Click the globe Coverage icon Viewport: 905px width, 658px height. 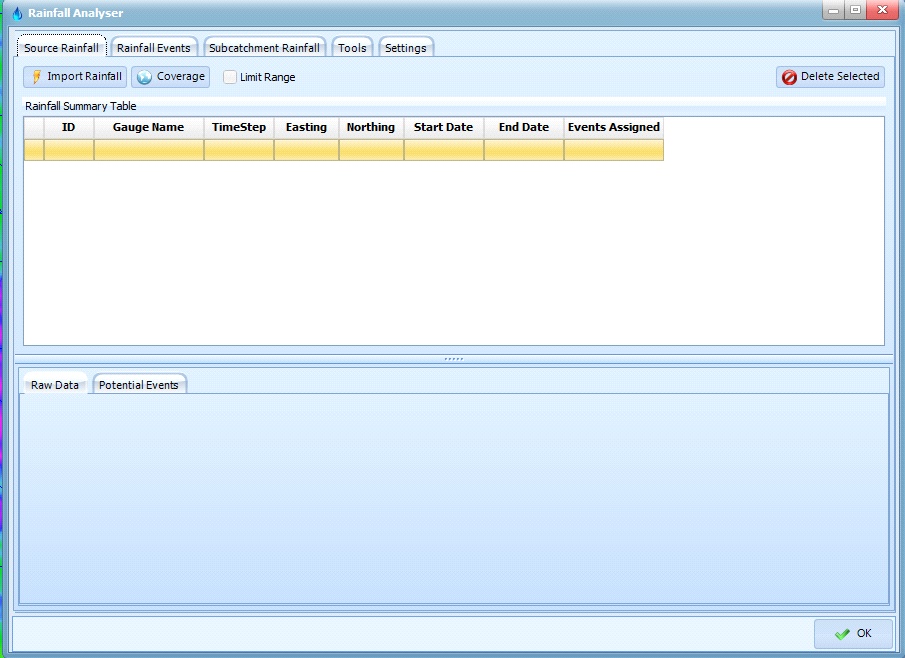pyautogui.click(x=144, y=77)
